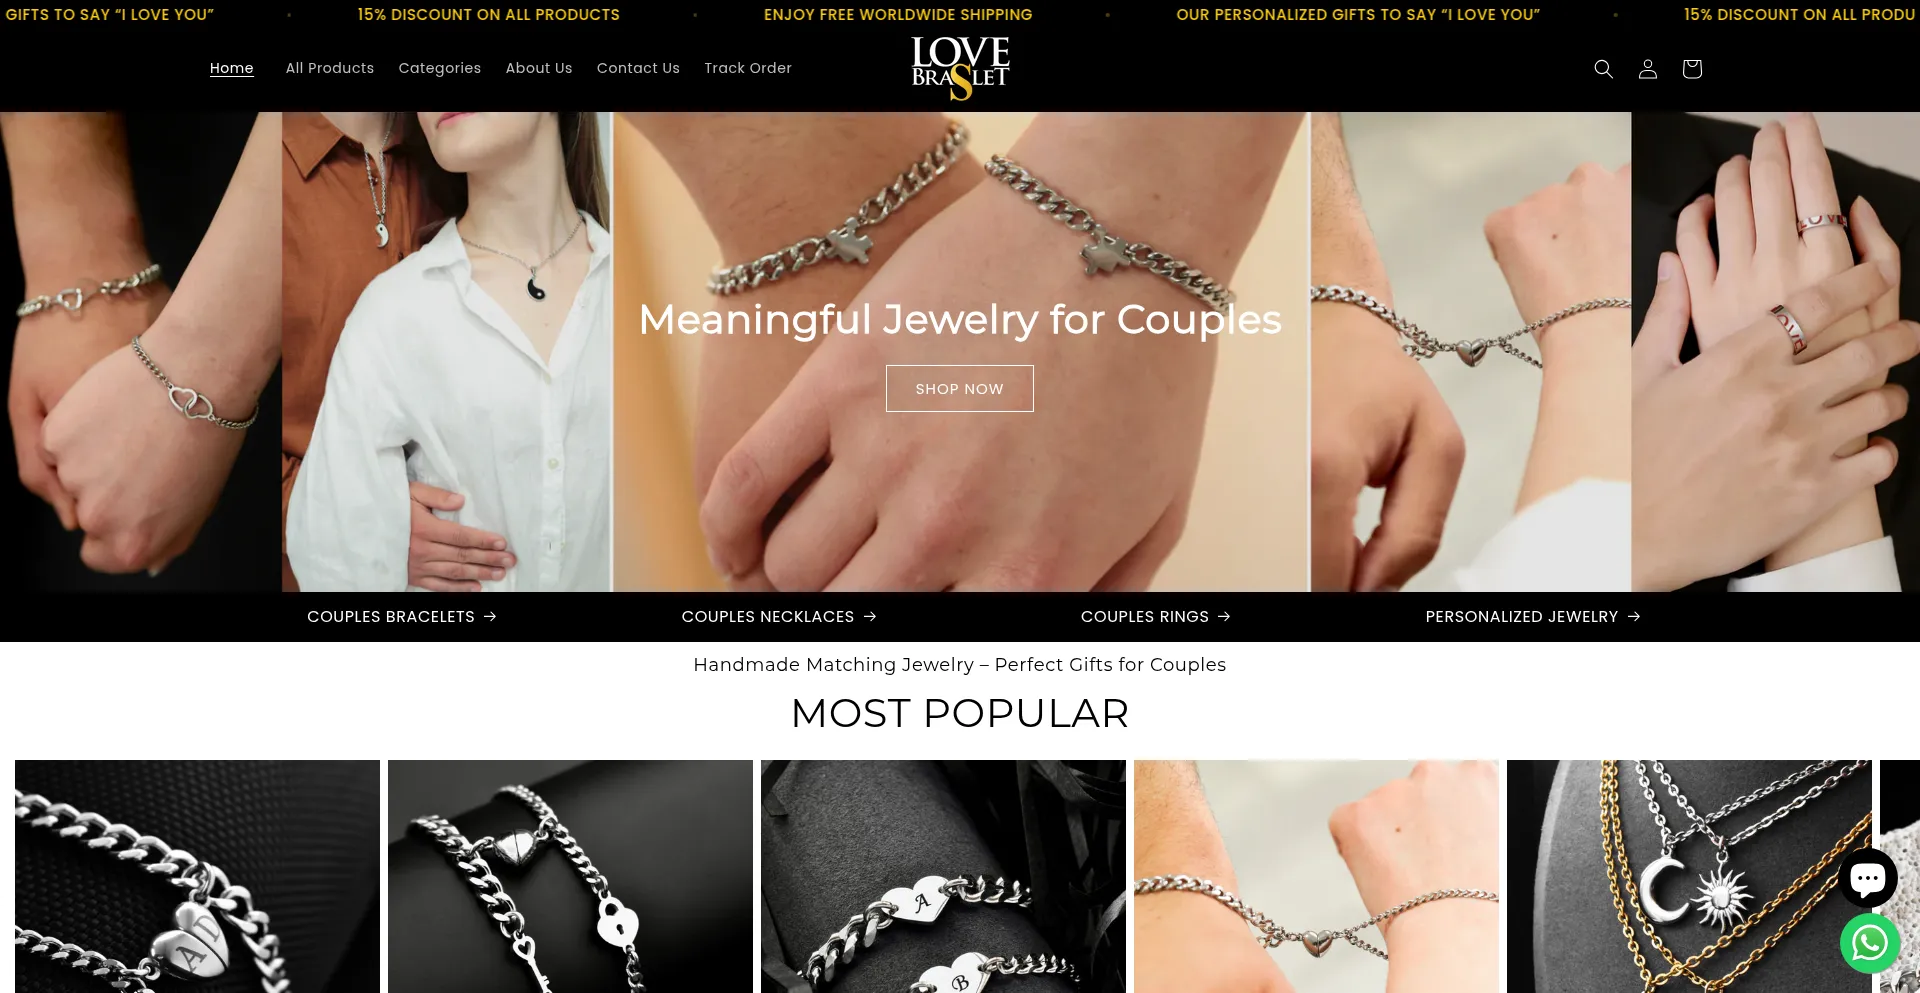Open the All Products page

(330, 68)
